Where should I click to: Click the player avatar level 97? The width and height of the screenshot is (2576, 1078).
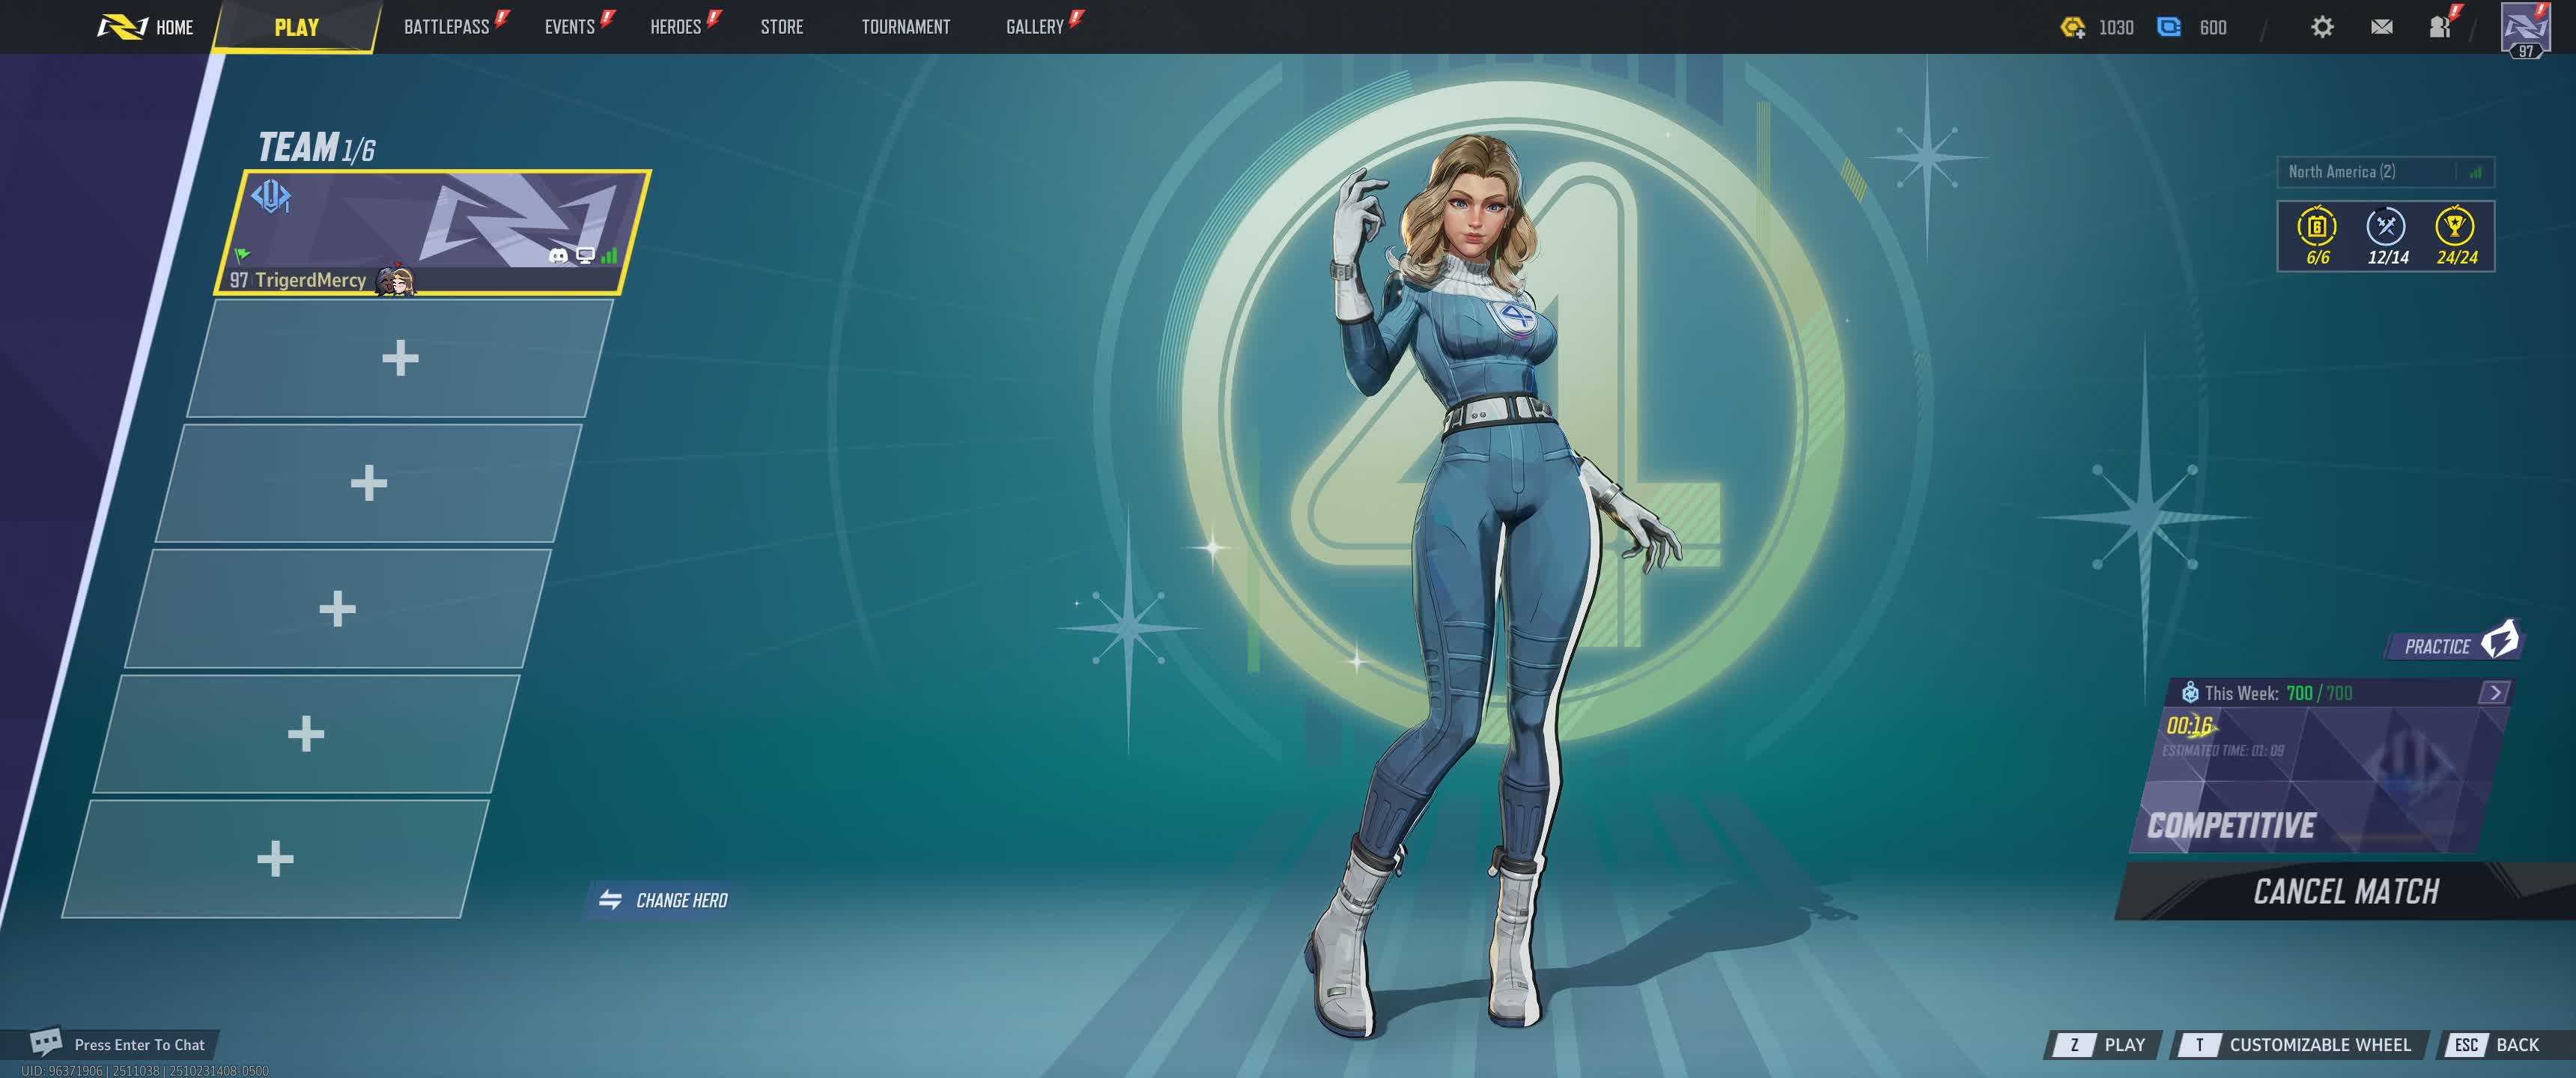point(2525,29)
